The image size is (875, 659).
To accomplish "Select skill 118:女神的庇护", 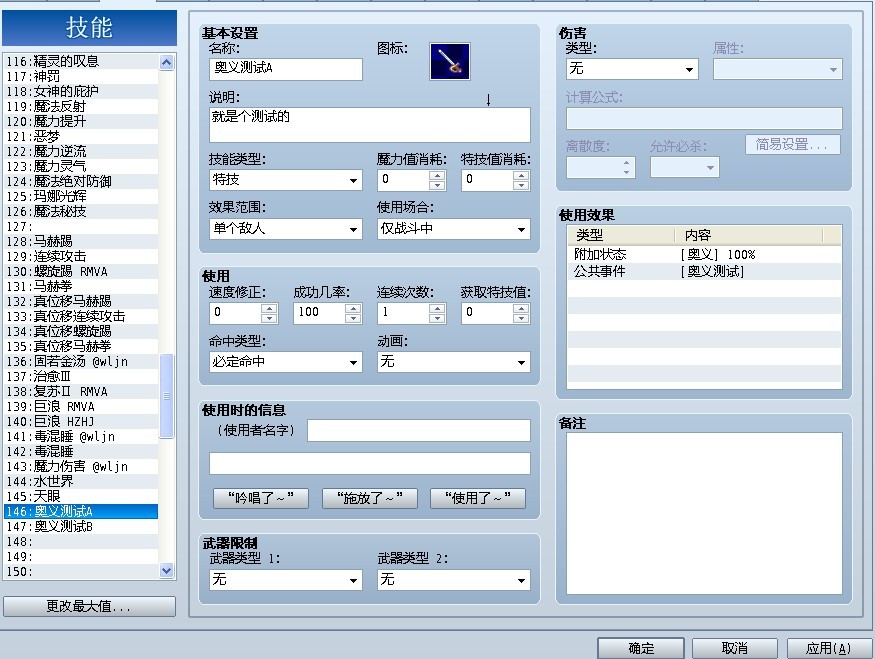I will point(81,91).
